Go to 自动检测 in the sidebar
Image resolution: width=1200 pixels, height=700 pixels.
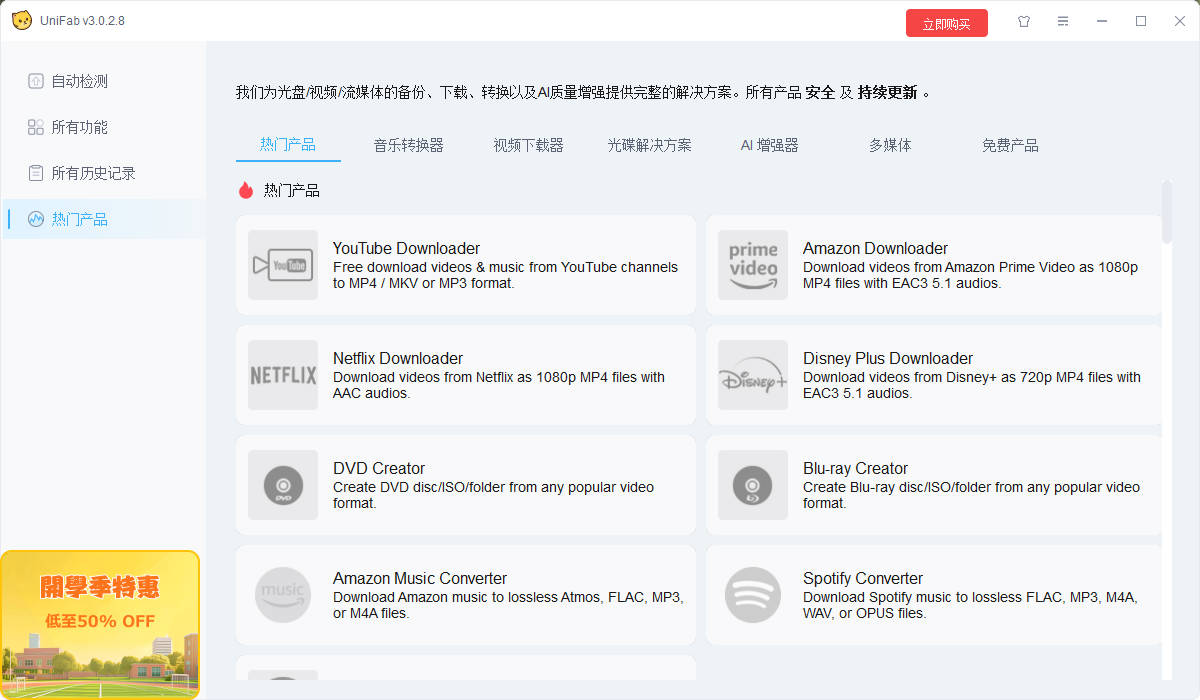(79, 81)
